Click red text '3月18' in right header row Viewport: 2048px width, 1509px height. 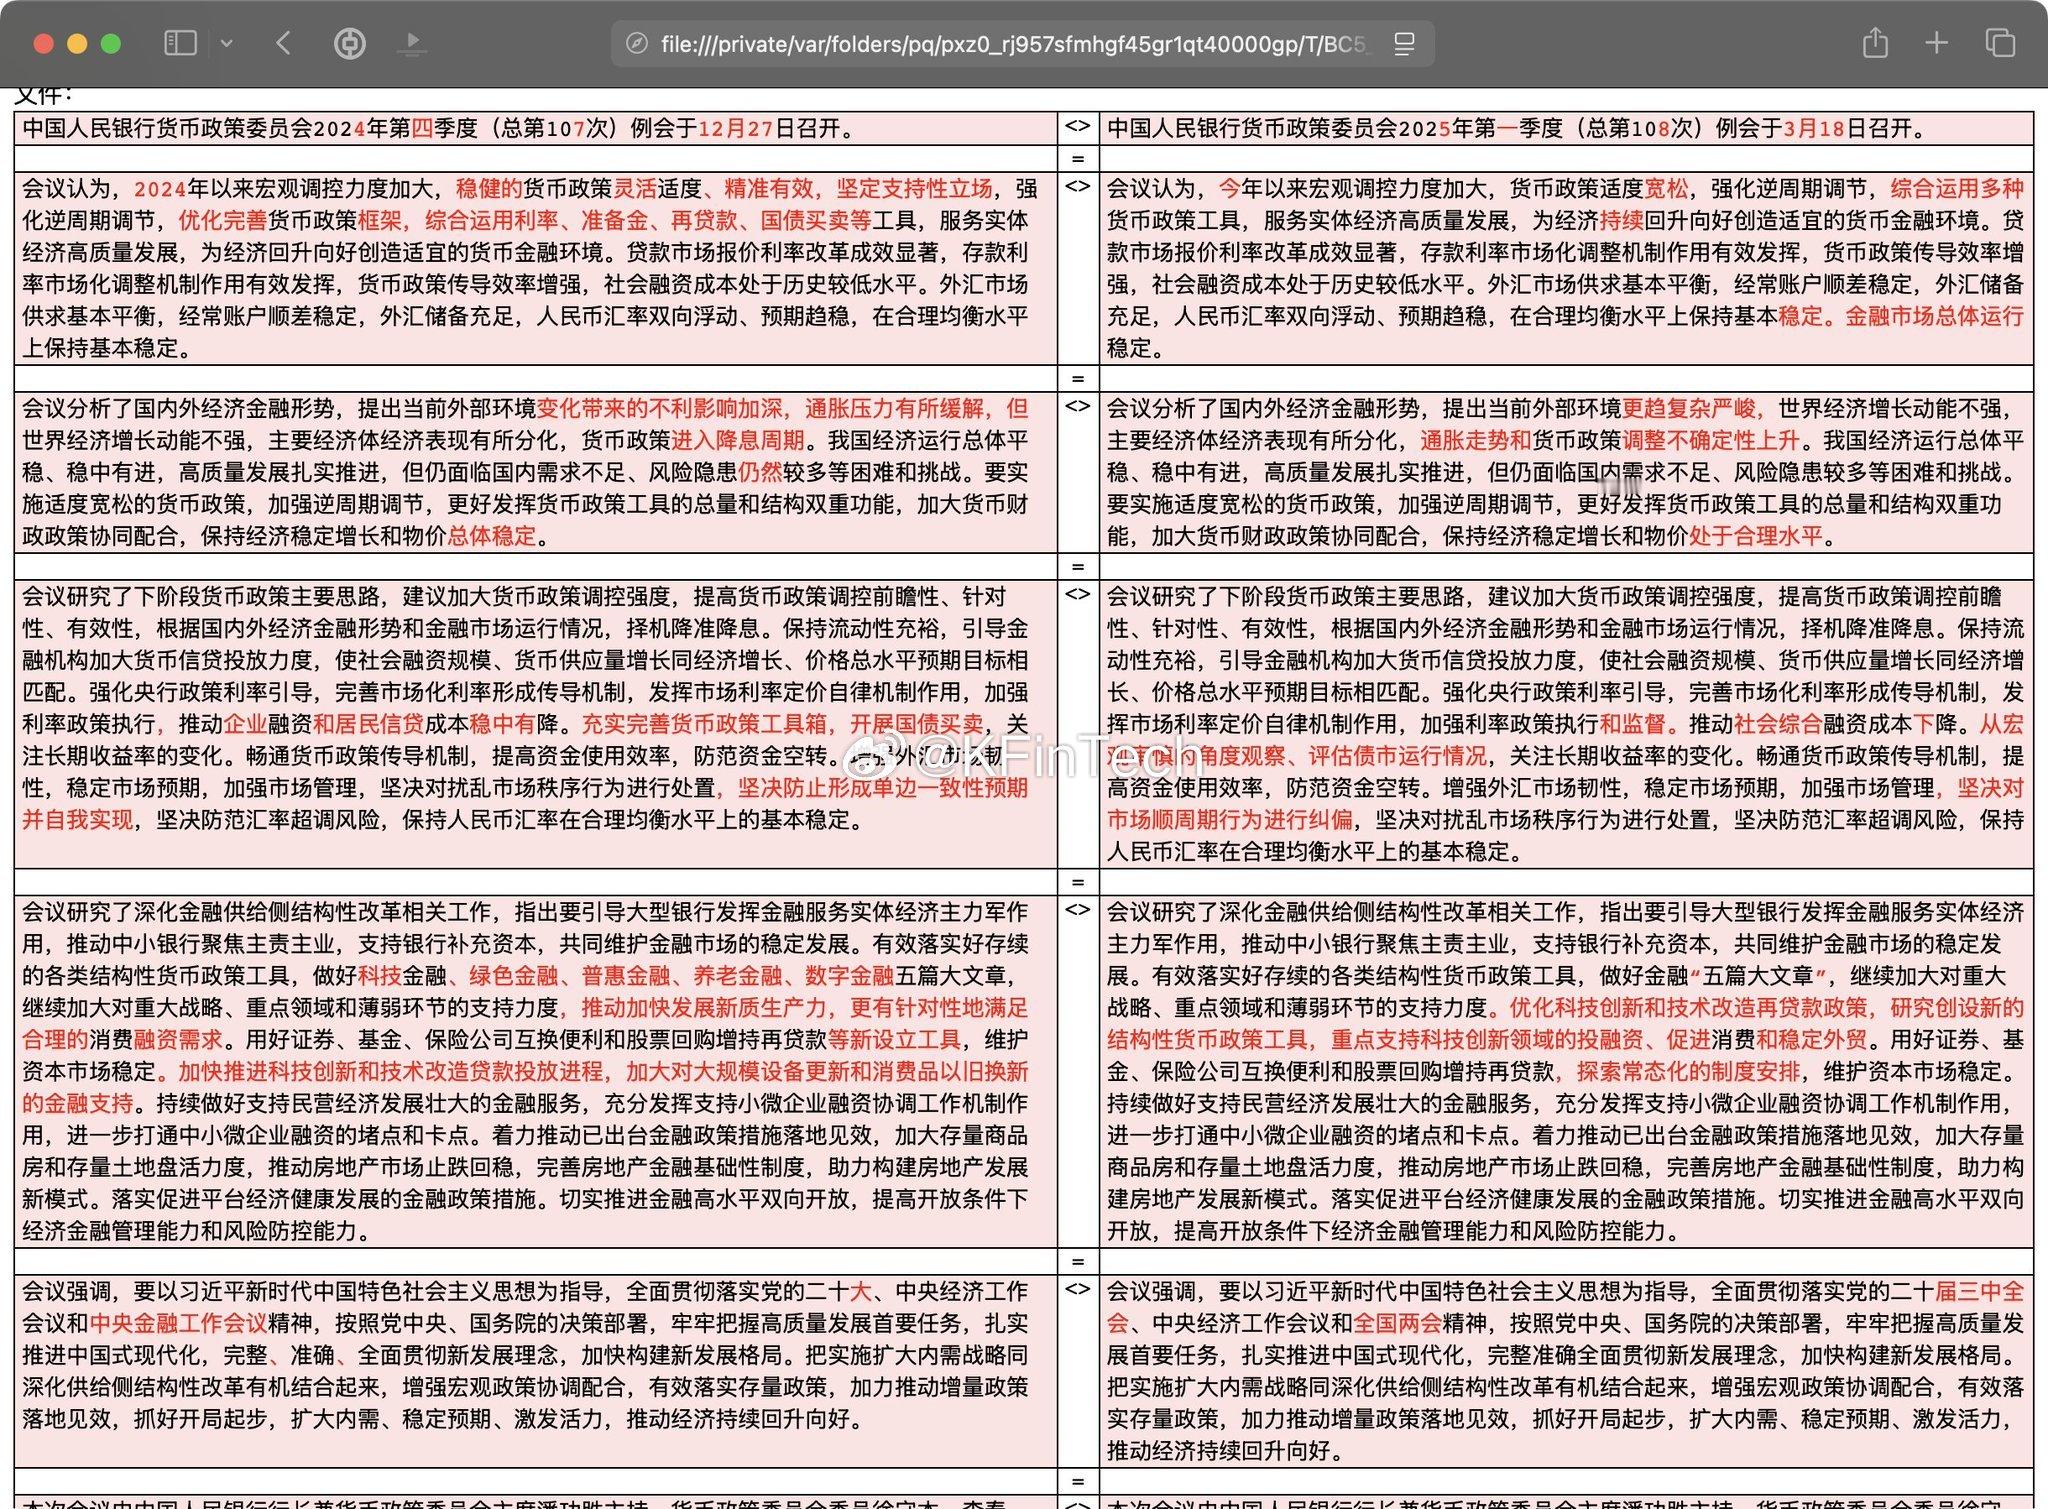click(x=1814, y=128)
